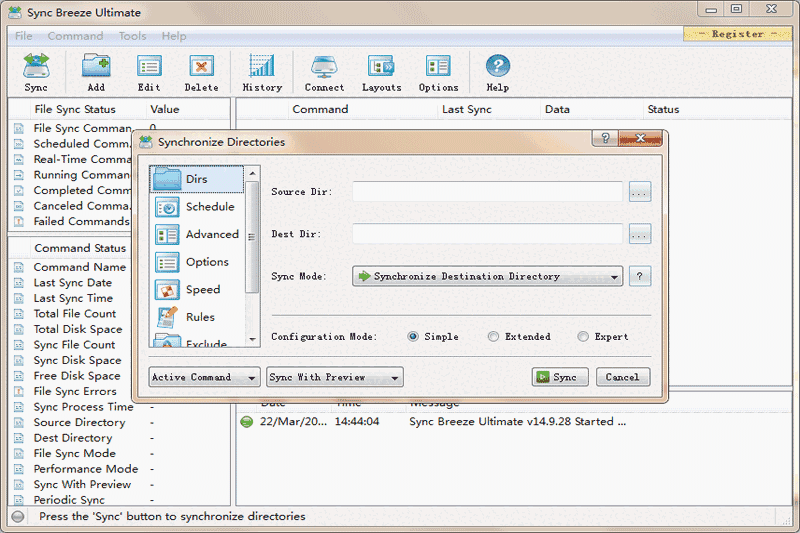Click the green status icon of log entry
Viewport: 800px width, 533px height.
pos(247,422)
